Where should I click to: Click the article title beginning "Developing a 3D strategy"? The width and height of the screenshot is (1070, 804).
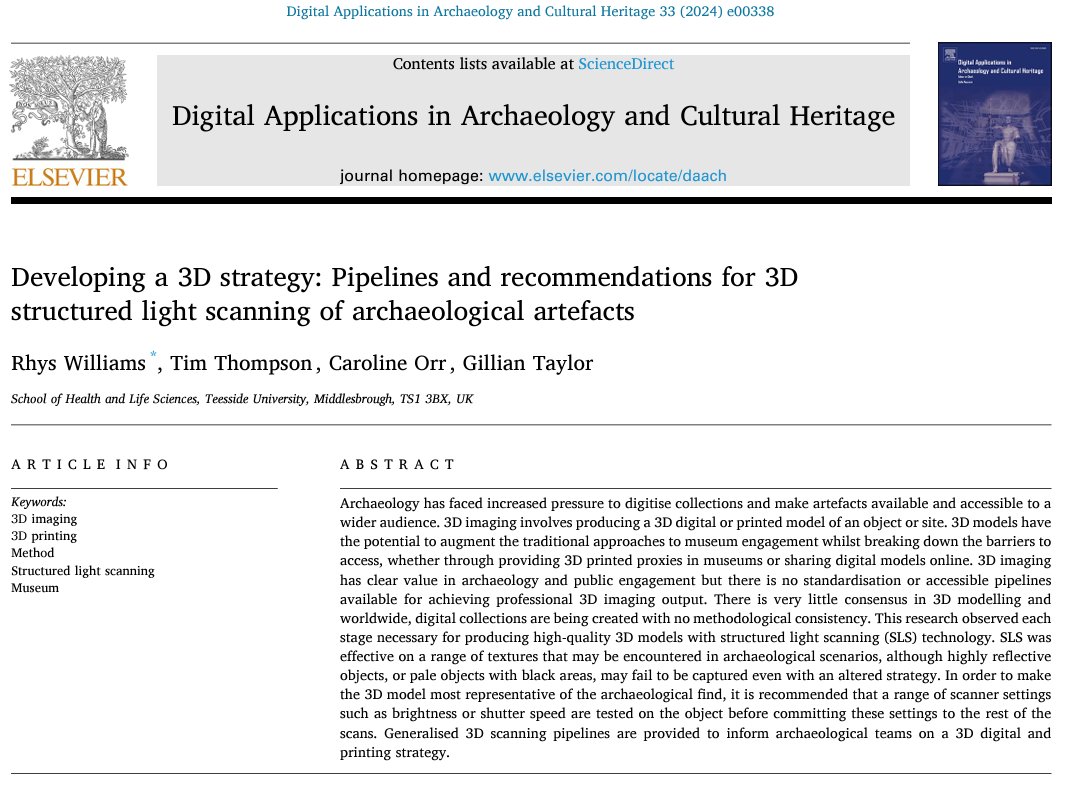404,293
